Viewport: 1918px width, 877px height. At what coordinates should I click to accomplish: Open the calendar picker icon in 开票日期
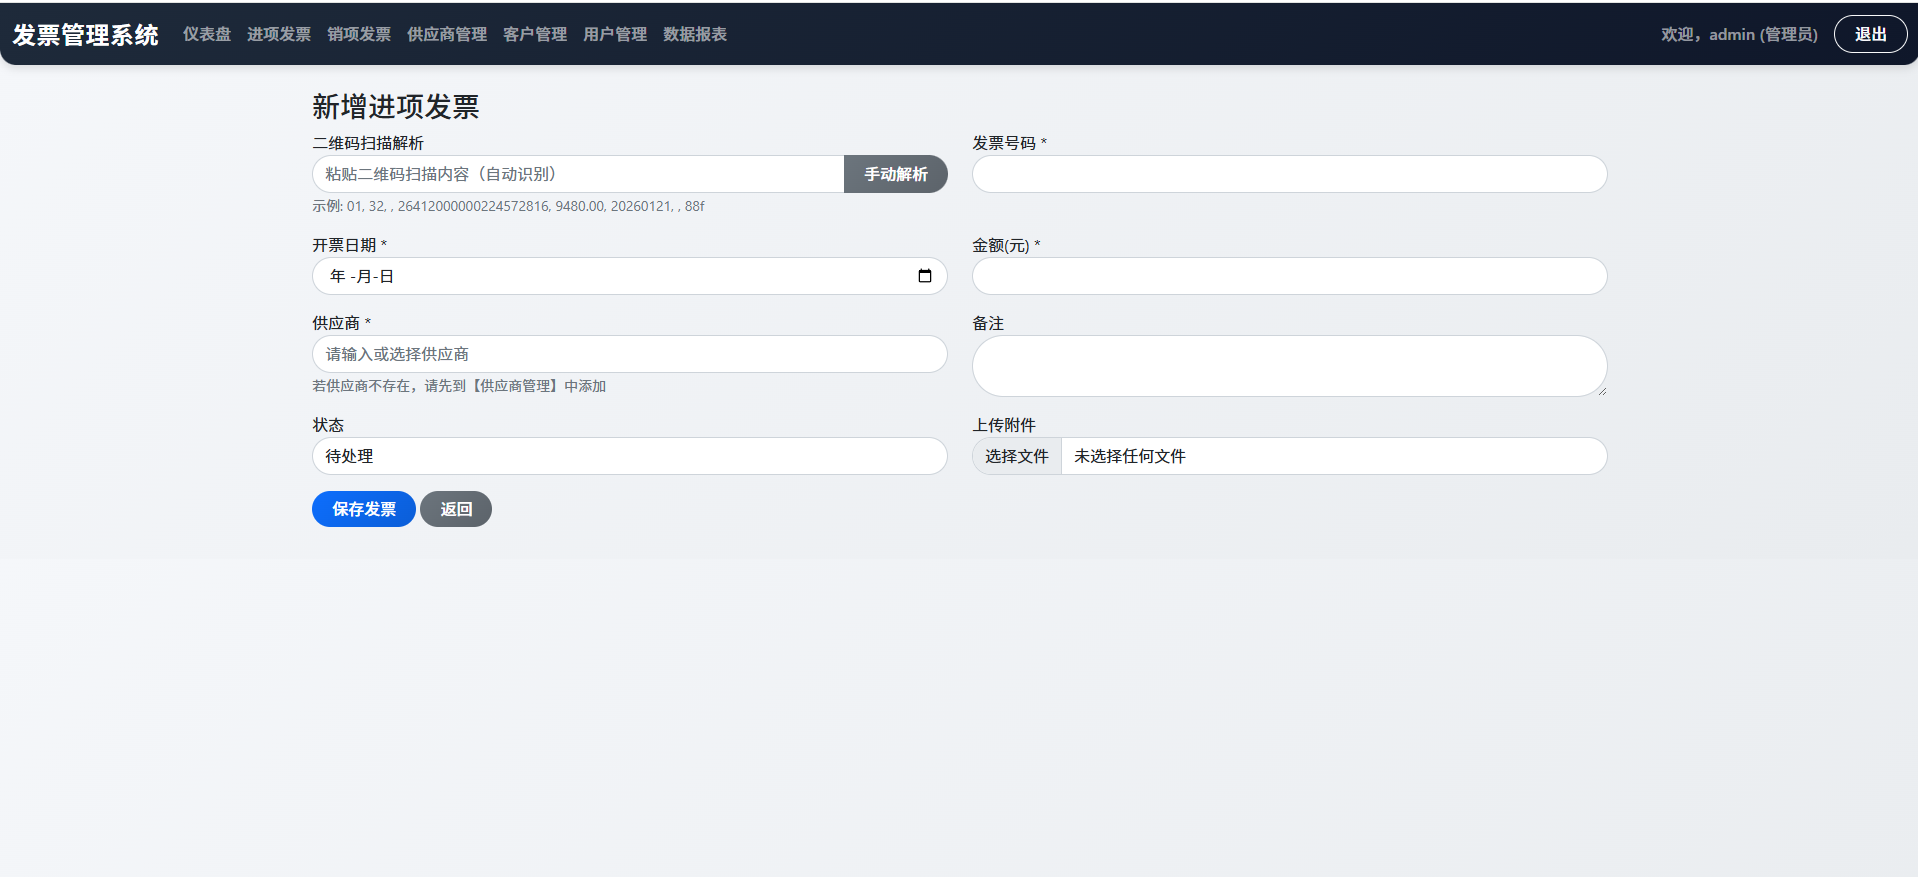pyautogui.click(x=924, y=276)
